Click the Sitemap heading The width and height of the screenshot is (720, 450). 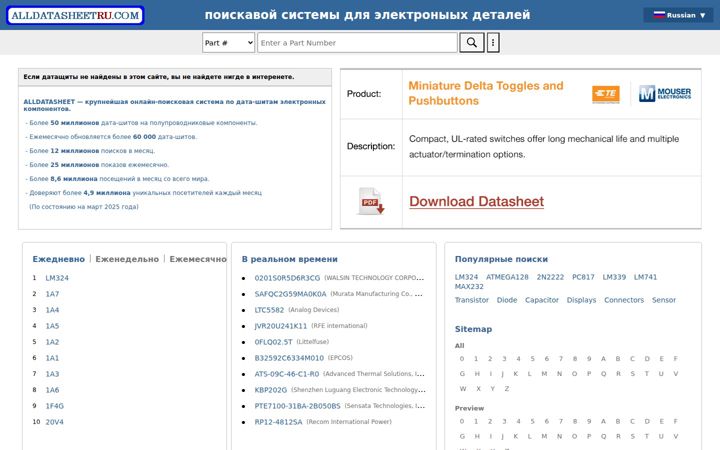pos(473,329)
